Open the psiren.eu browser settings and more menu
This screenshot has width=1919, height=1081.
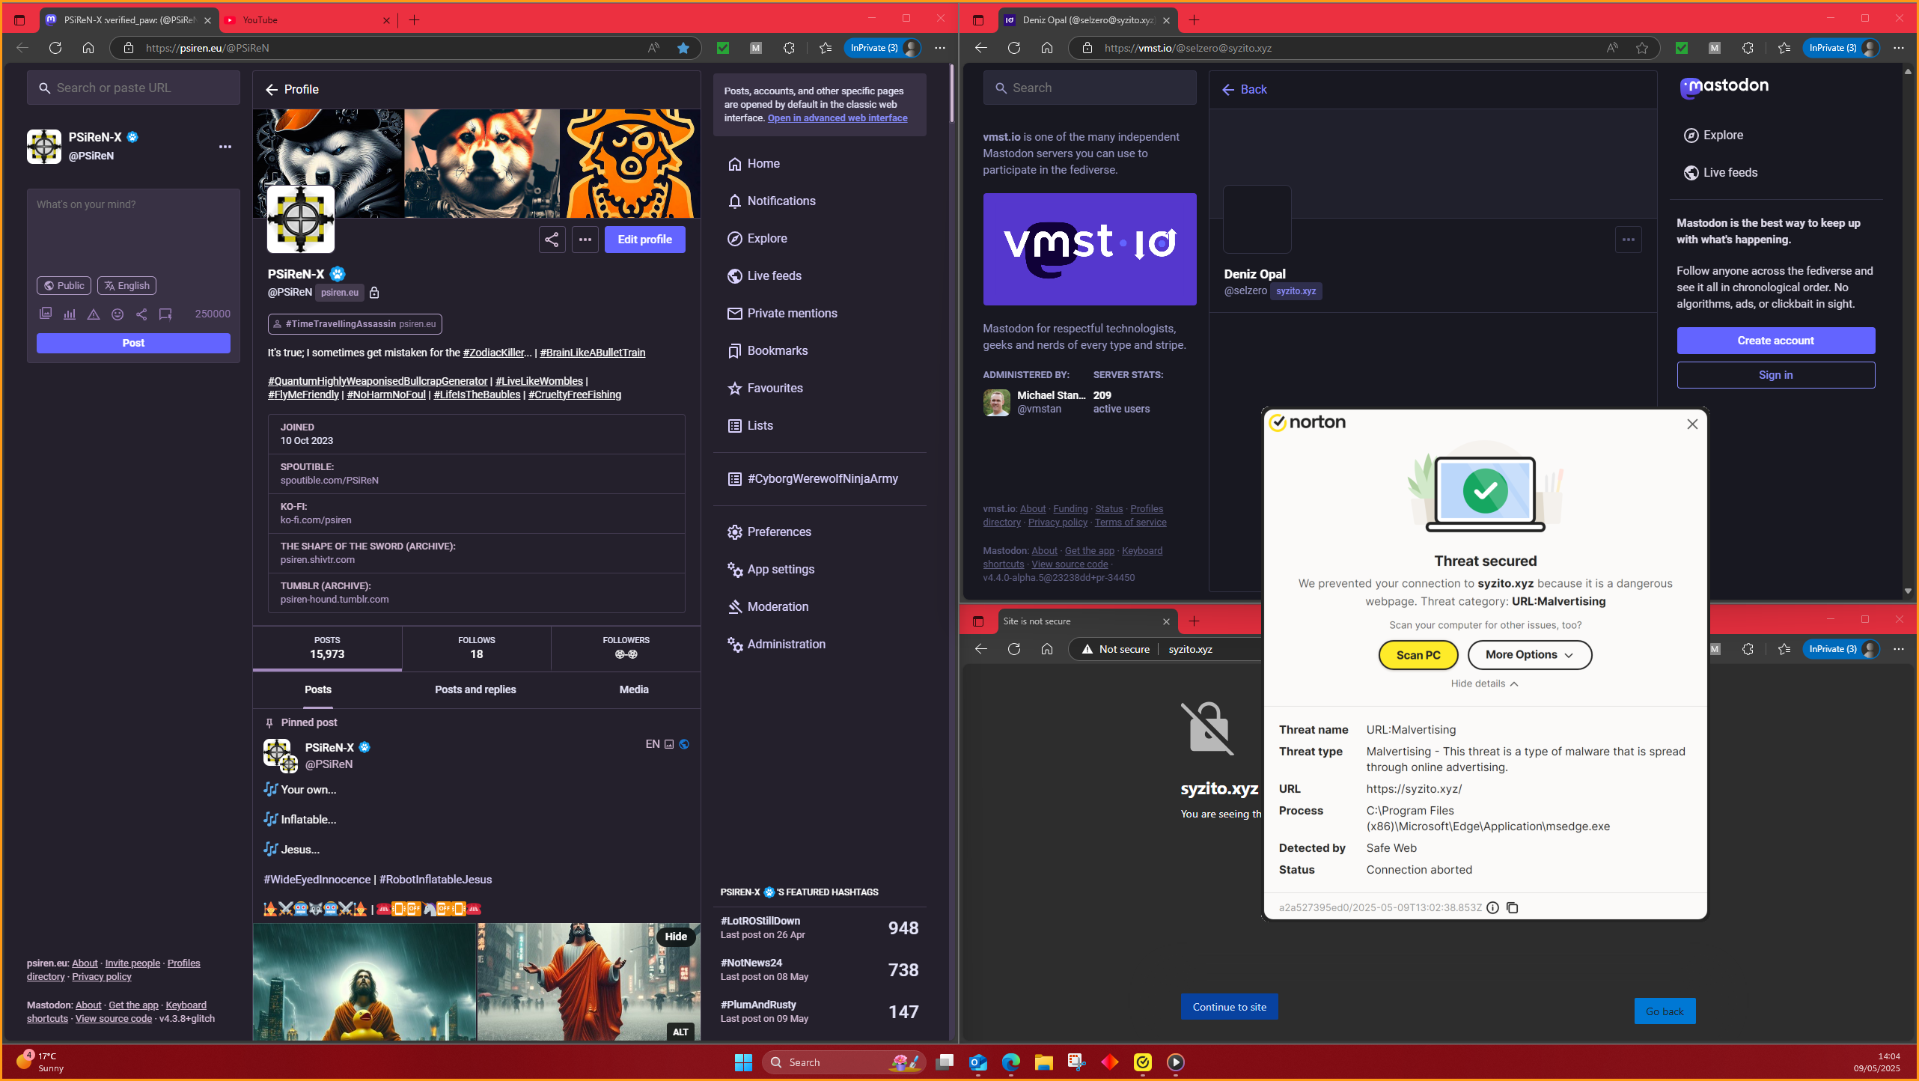[939, 48]
